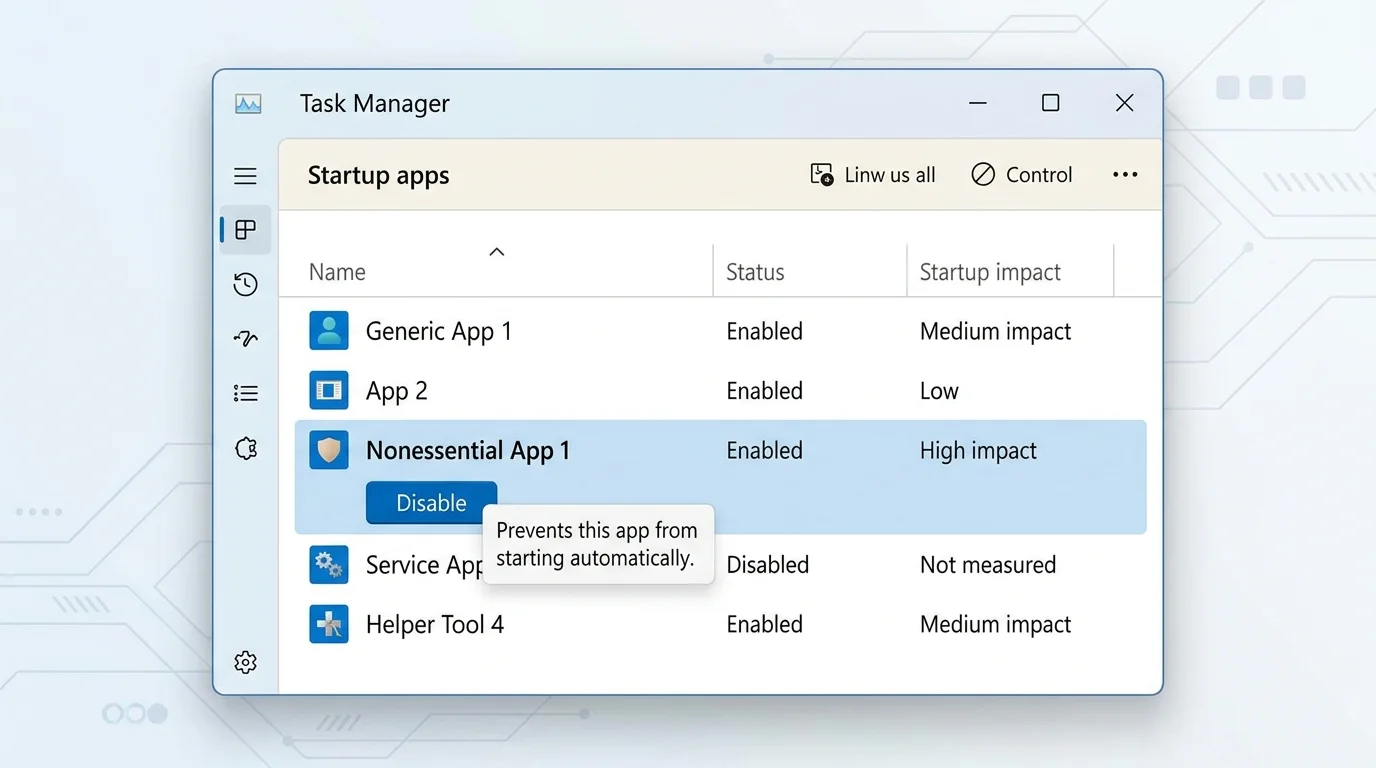
Task: Click the sort arrow above Name column
Action: tap(496, 252)
